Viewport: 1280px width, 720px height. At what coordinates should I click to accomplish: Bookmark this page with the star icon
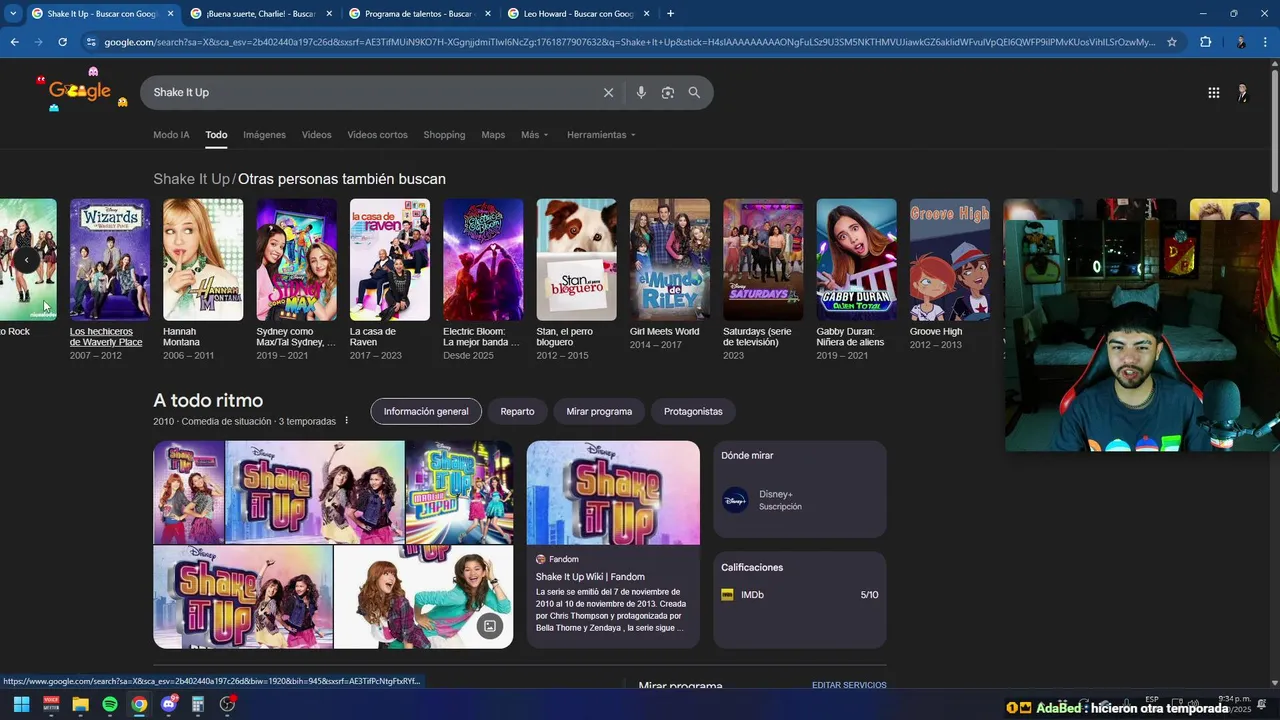1172,42
